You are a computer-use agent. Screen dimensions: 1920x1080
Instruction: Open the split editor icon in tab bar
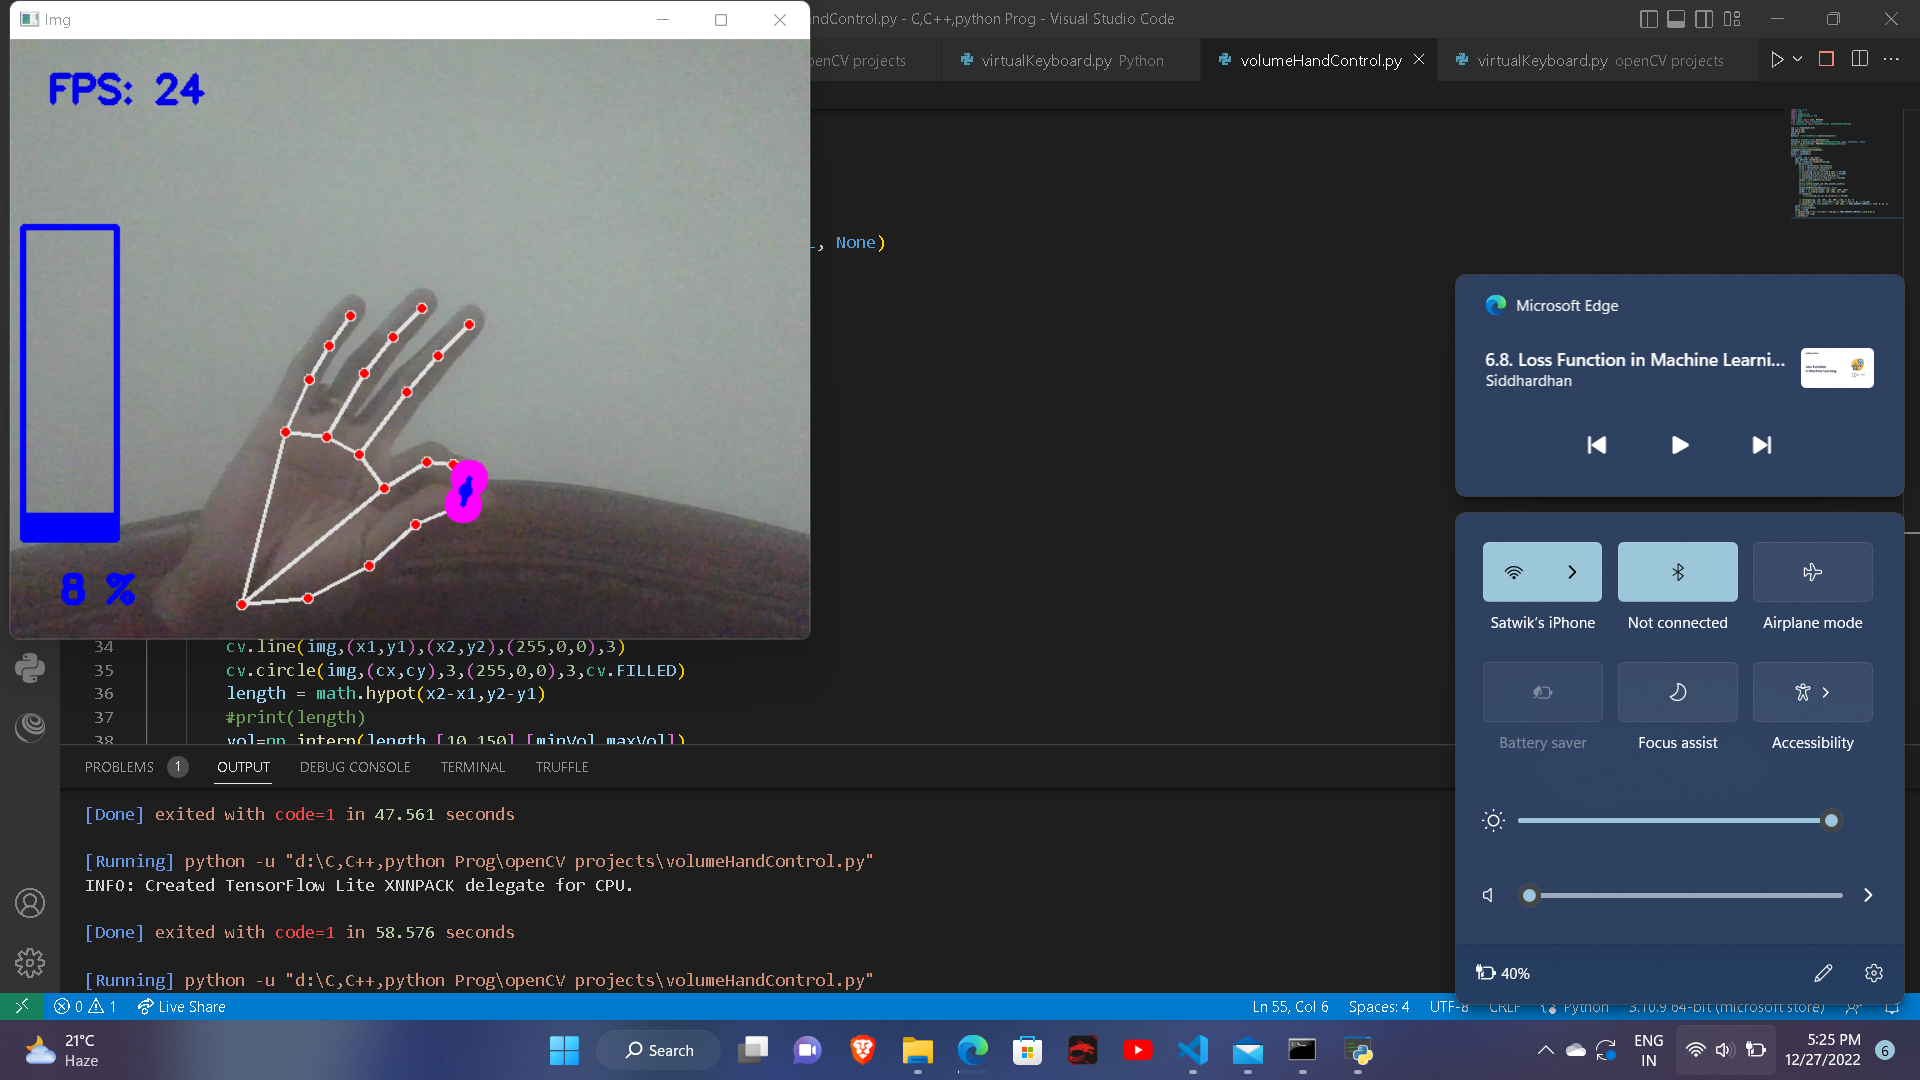click(x=1860, y=59)
